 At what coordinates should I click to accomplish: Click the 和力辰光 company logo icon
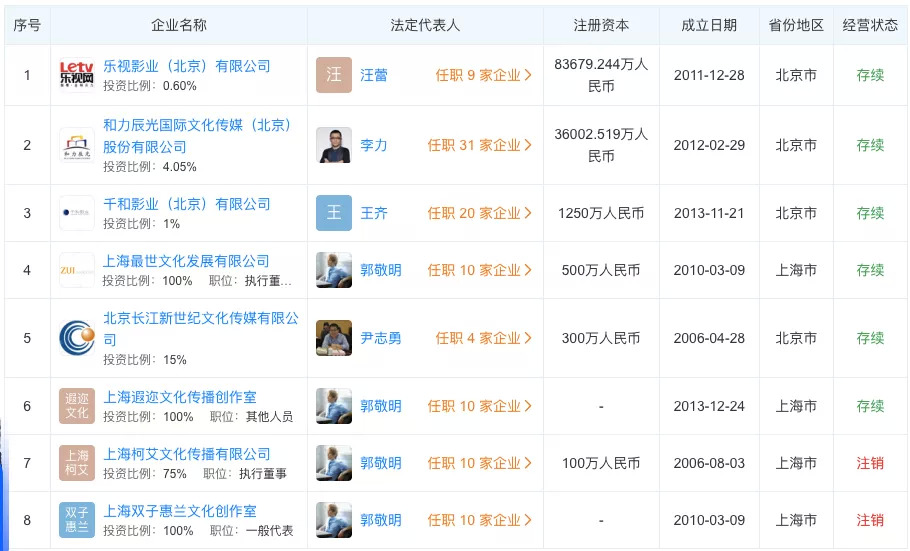tap(77, 145)
